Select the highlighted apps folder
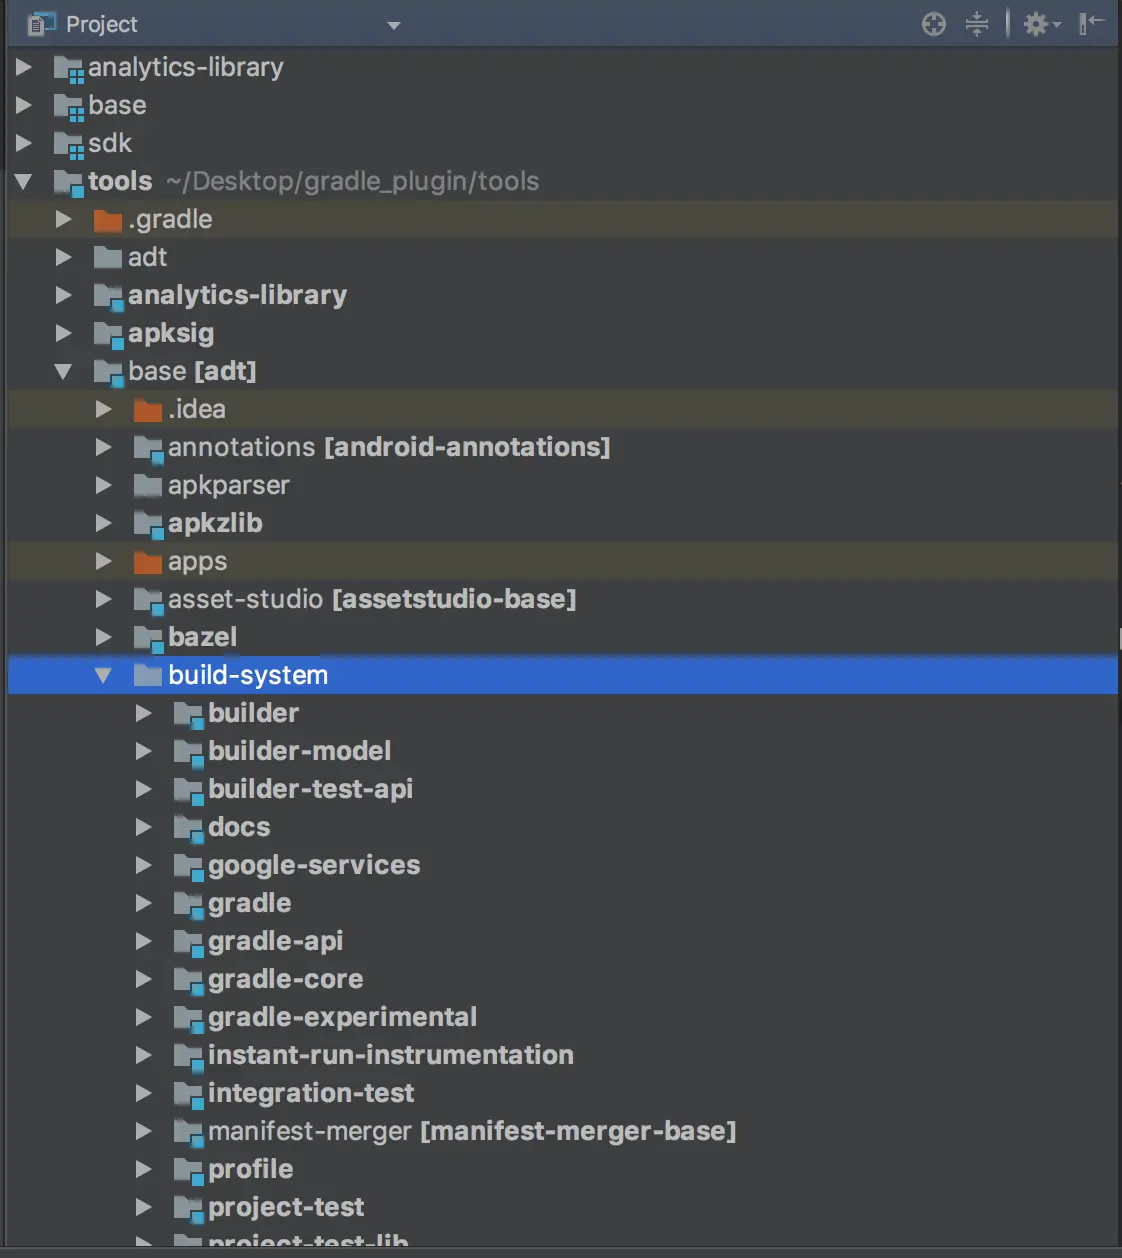The width and height of the screenshot is (1122, 1258). 197,561
